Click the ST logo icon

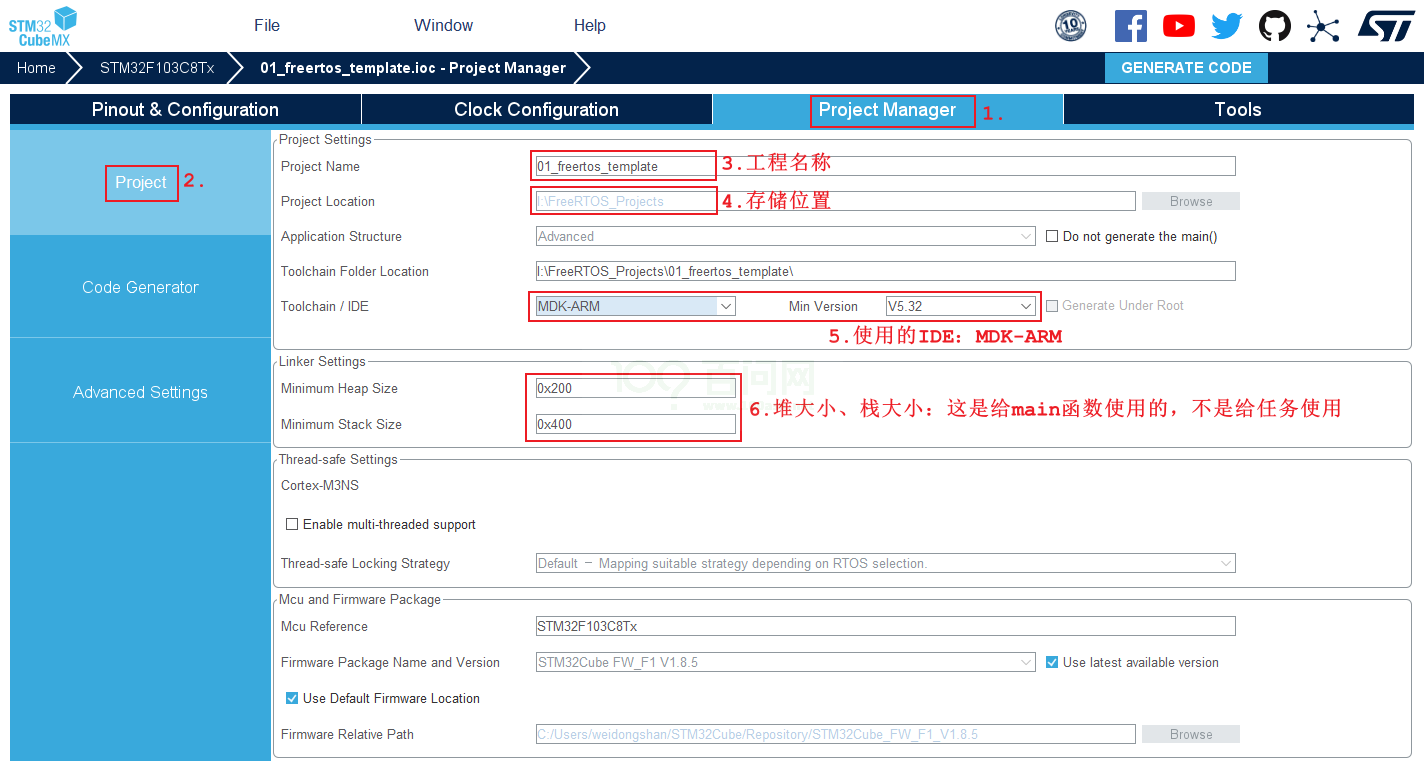1386,26
